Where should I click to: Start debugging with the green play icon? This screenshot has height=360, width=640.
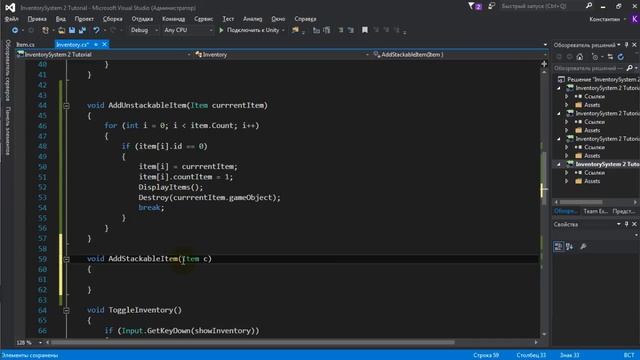click(221, 30)
